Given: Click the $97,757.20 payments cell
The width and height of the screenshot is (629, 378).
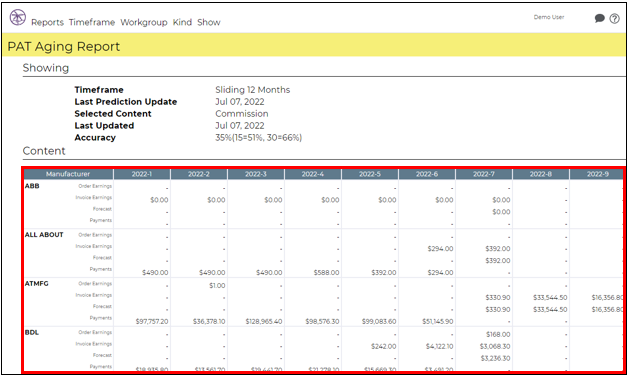Looking at the screenshot, I should [x=152, y=321].
